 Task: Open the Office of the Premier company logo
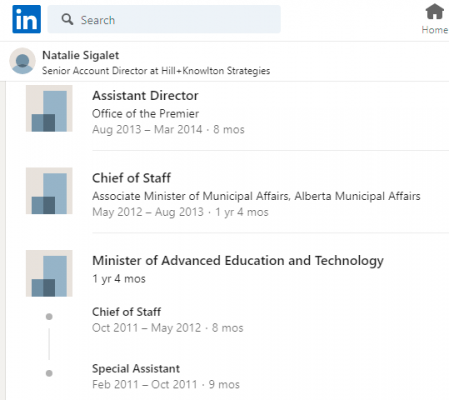(49, 108)
